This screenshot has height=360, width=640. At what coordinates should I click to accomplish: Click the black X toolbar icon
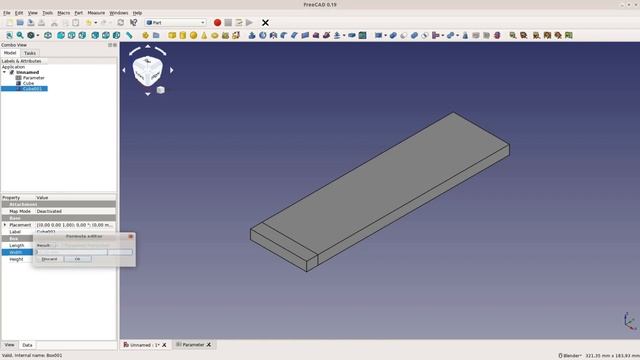265,23
